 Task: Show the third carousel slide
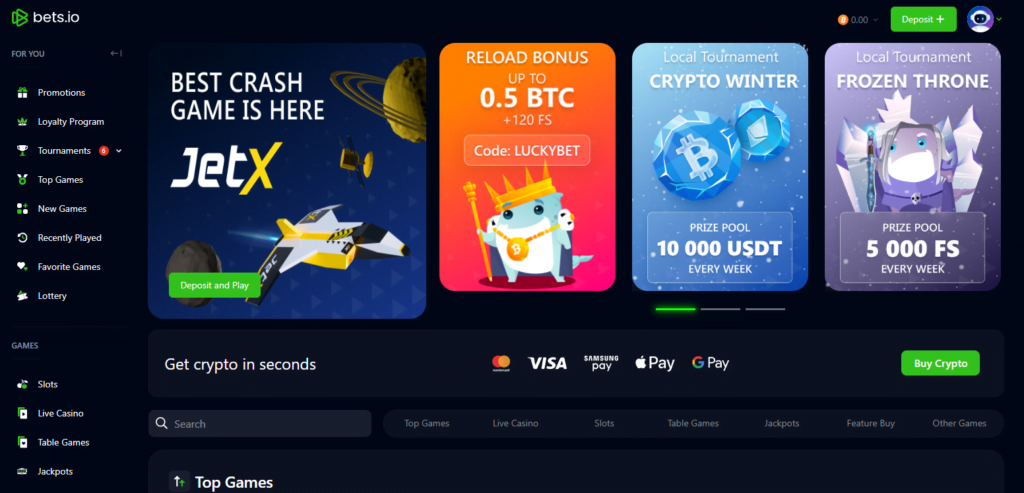[x=765, y=309]
